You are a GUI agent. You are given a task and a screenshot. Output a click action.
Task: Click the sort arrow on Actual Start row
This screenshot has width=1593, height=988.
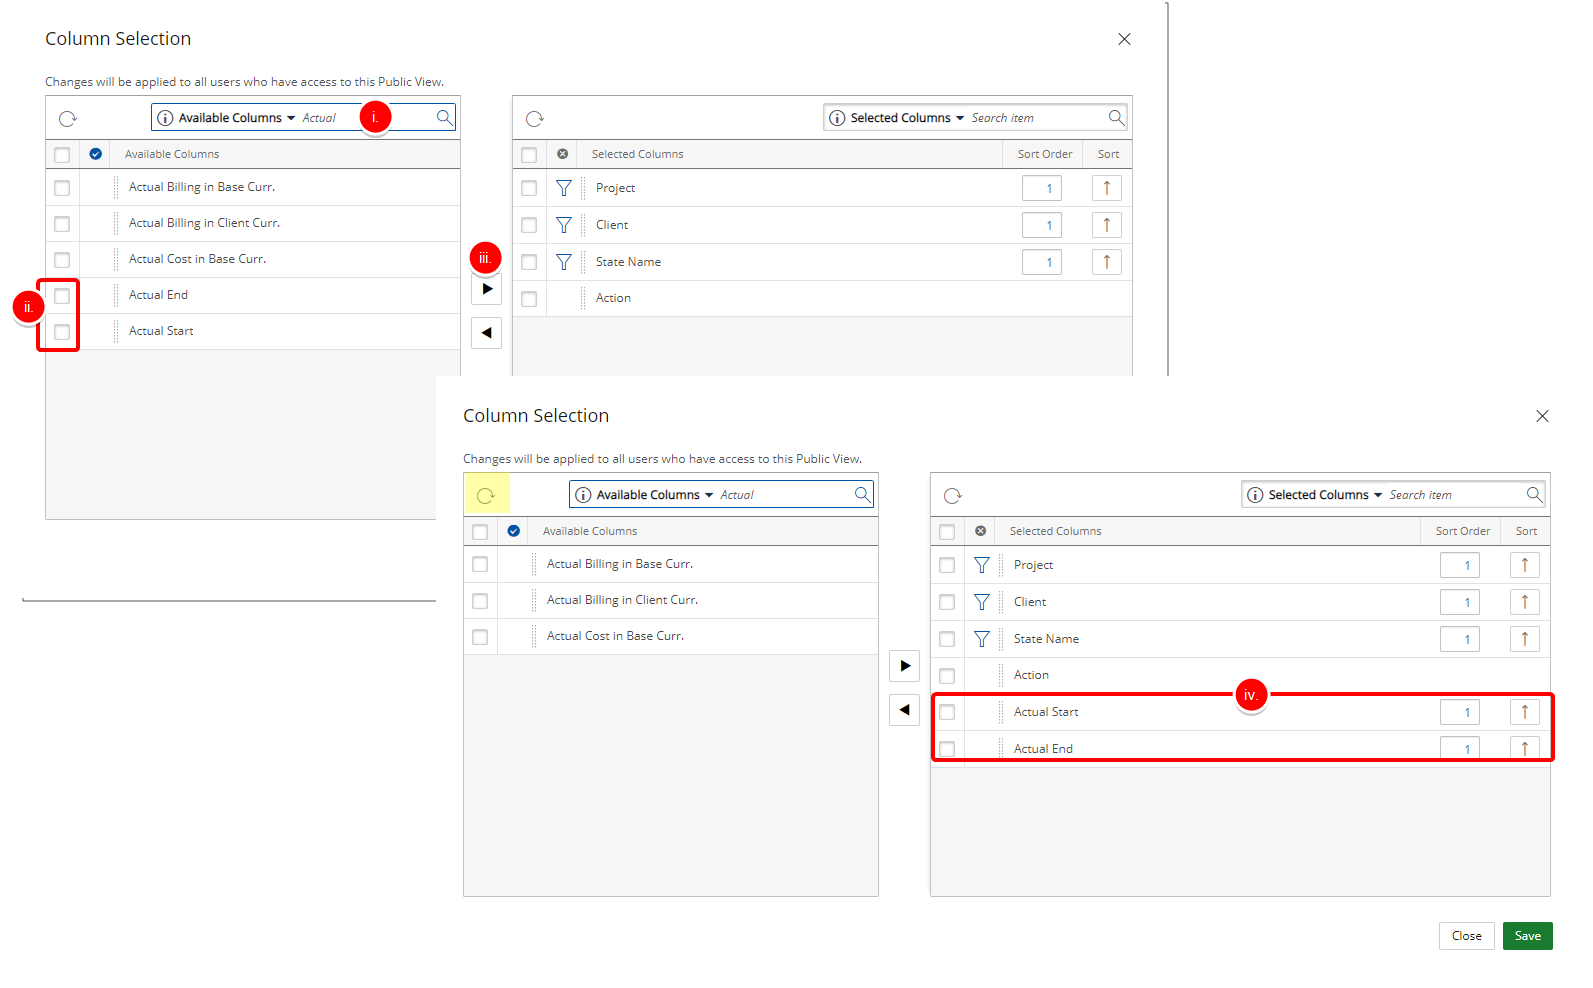point(1524,712)
